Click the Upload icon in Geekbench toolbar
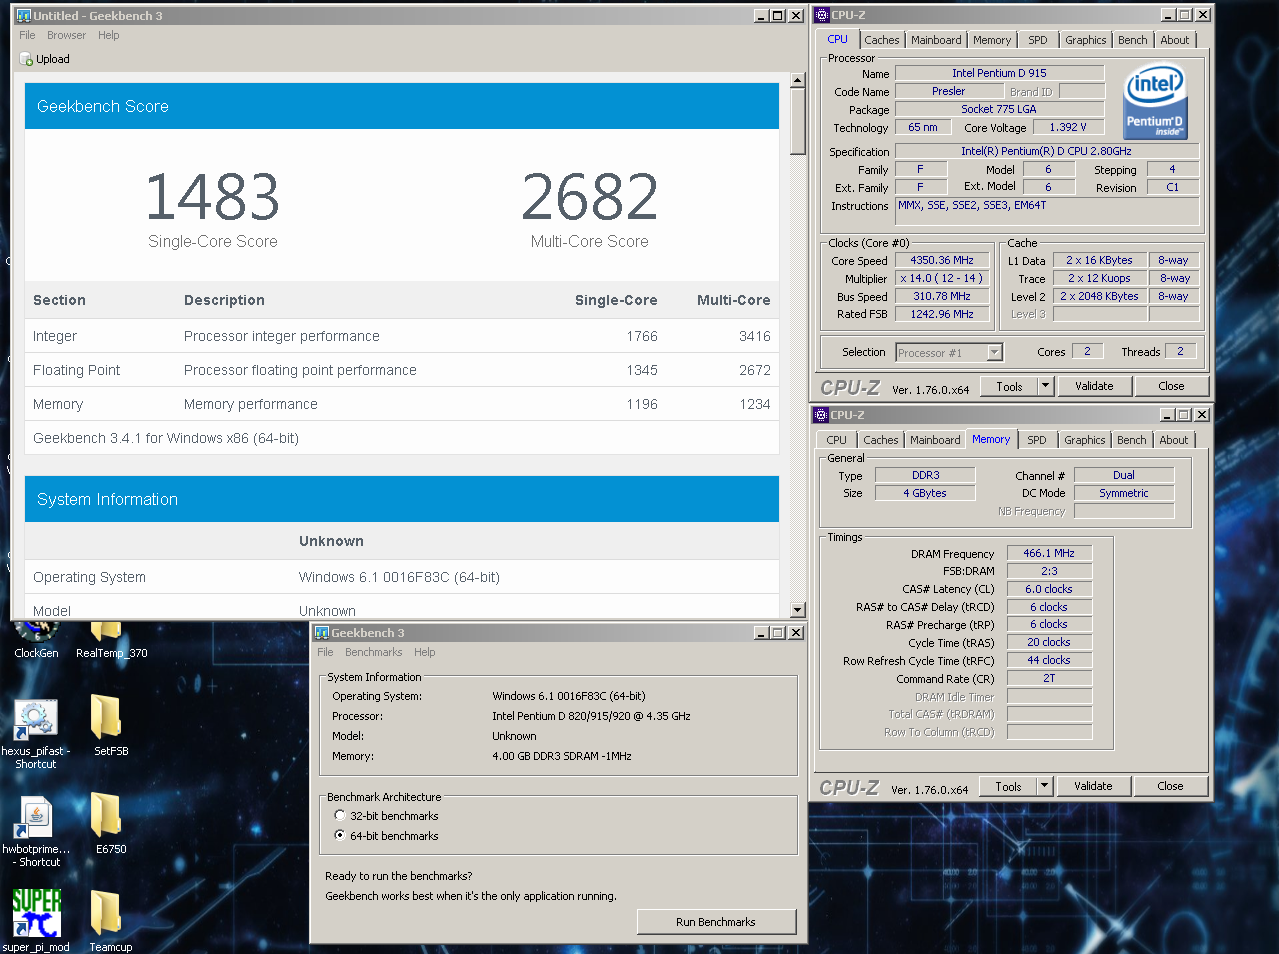 click(x=27, y=60)
